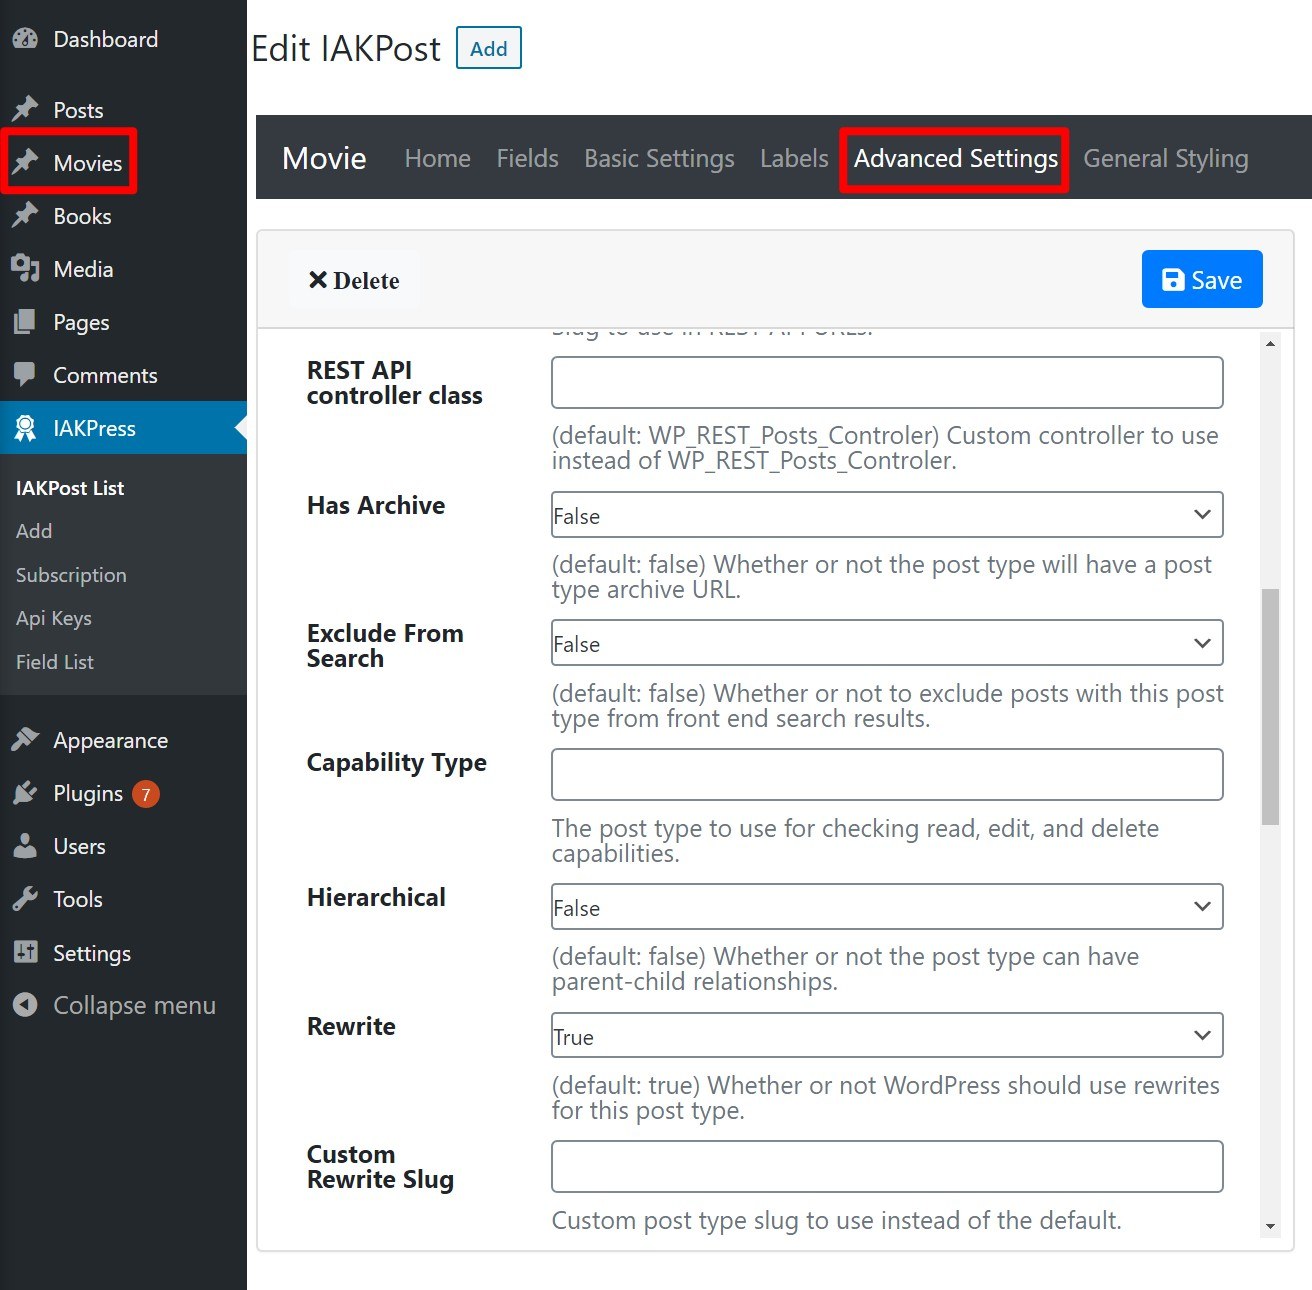The width and height of the screenshot is (1312, 1290).
Task: Collapse the admin sidebar menu
Action: [123, 1005]
